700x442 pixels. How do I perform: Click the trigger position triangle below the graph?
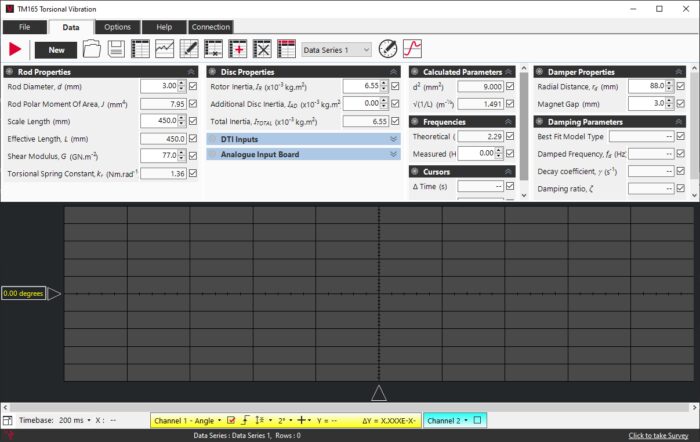(x=379, y=393)
